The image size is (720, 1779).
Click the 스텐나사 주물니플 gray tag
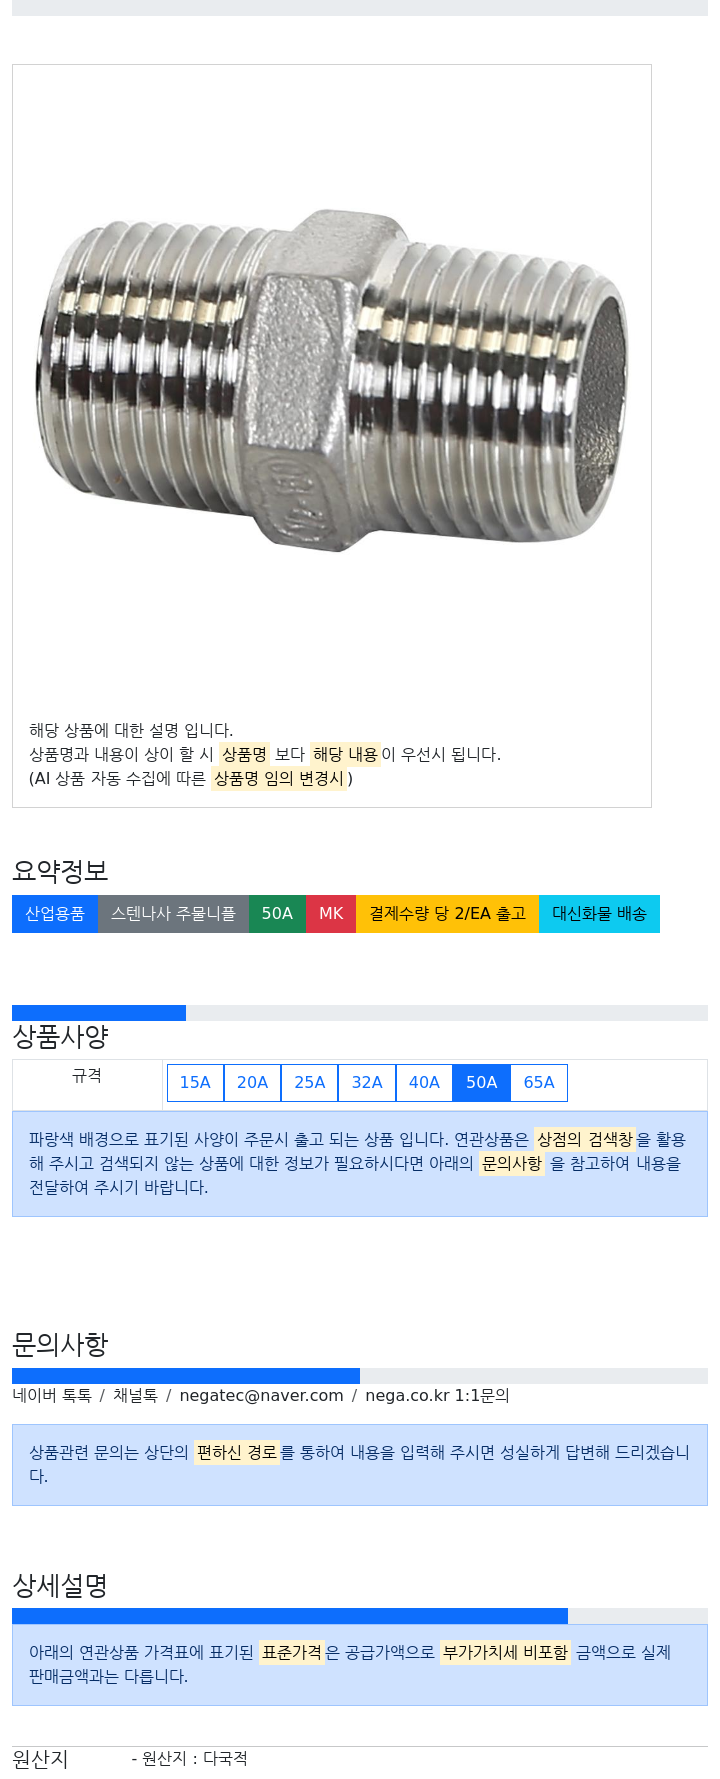pos(173,914)
